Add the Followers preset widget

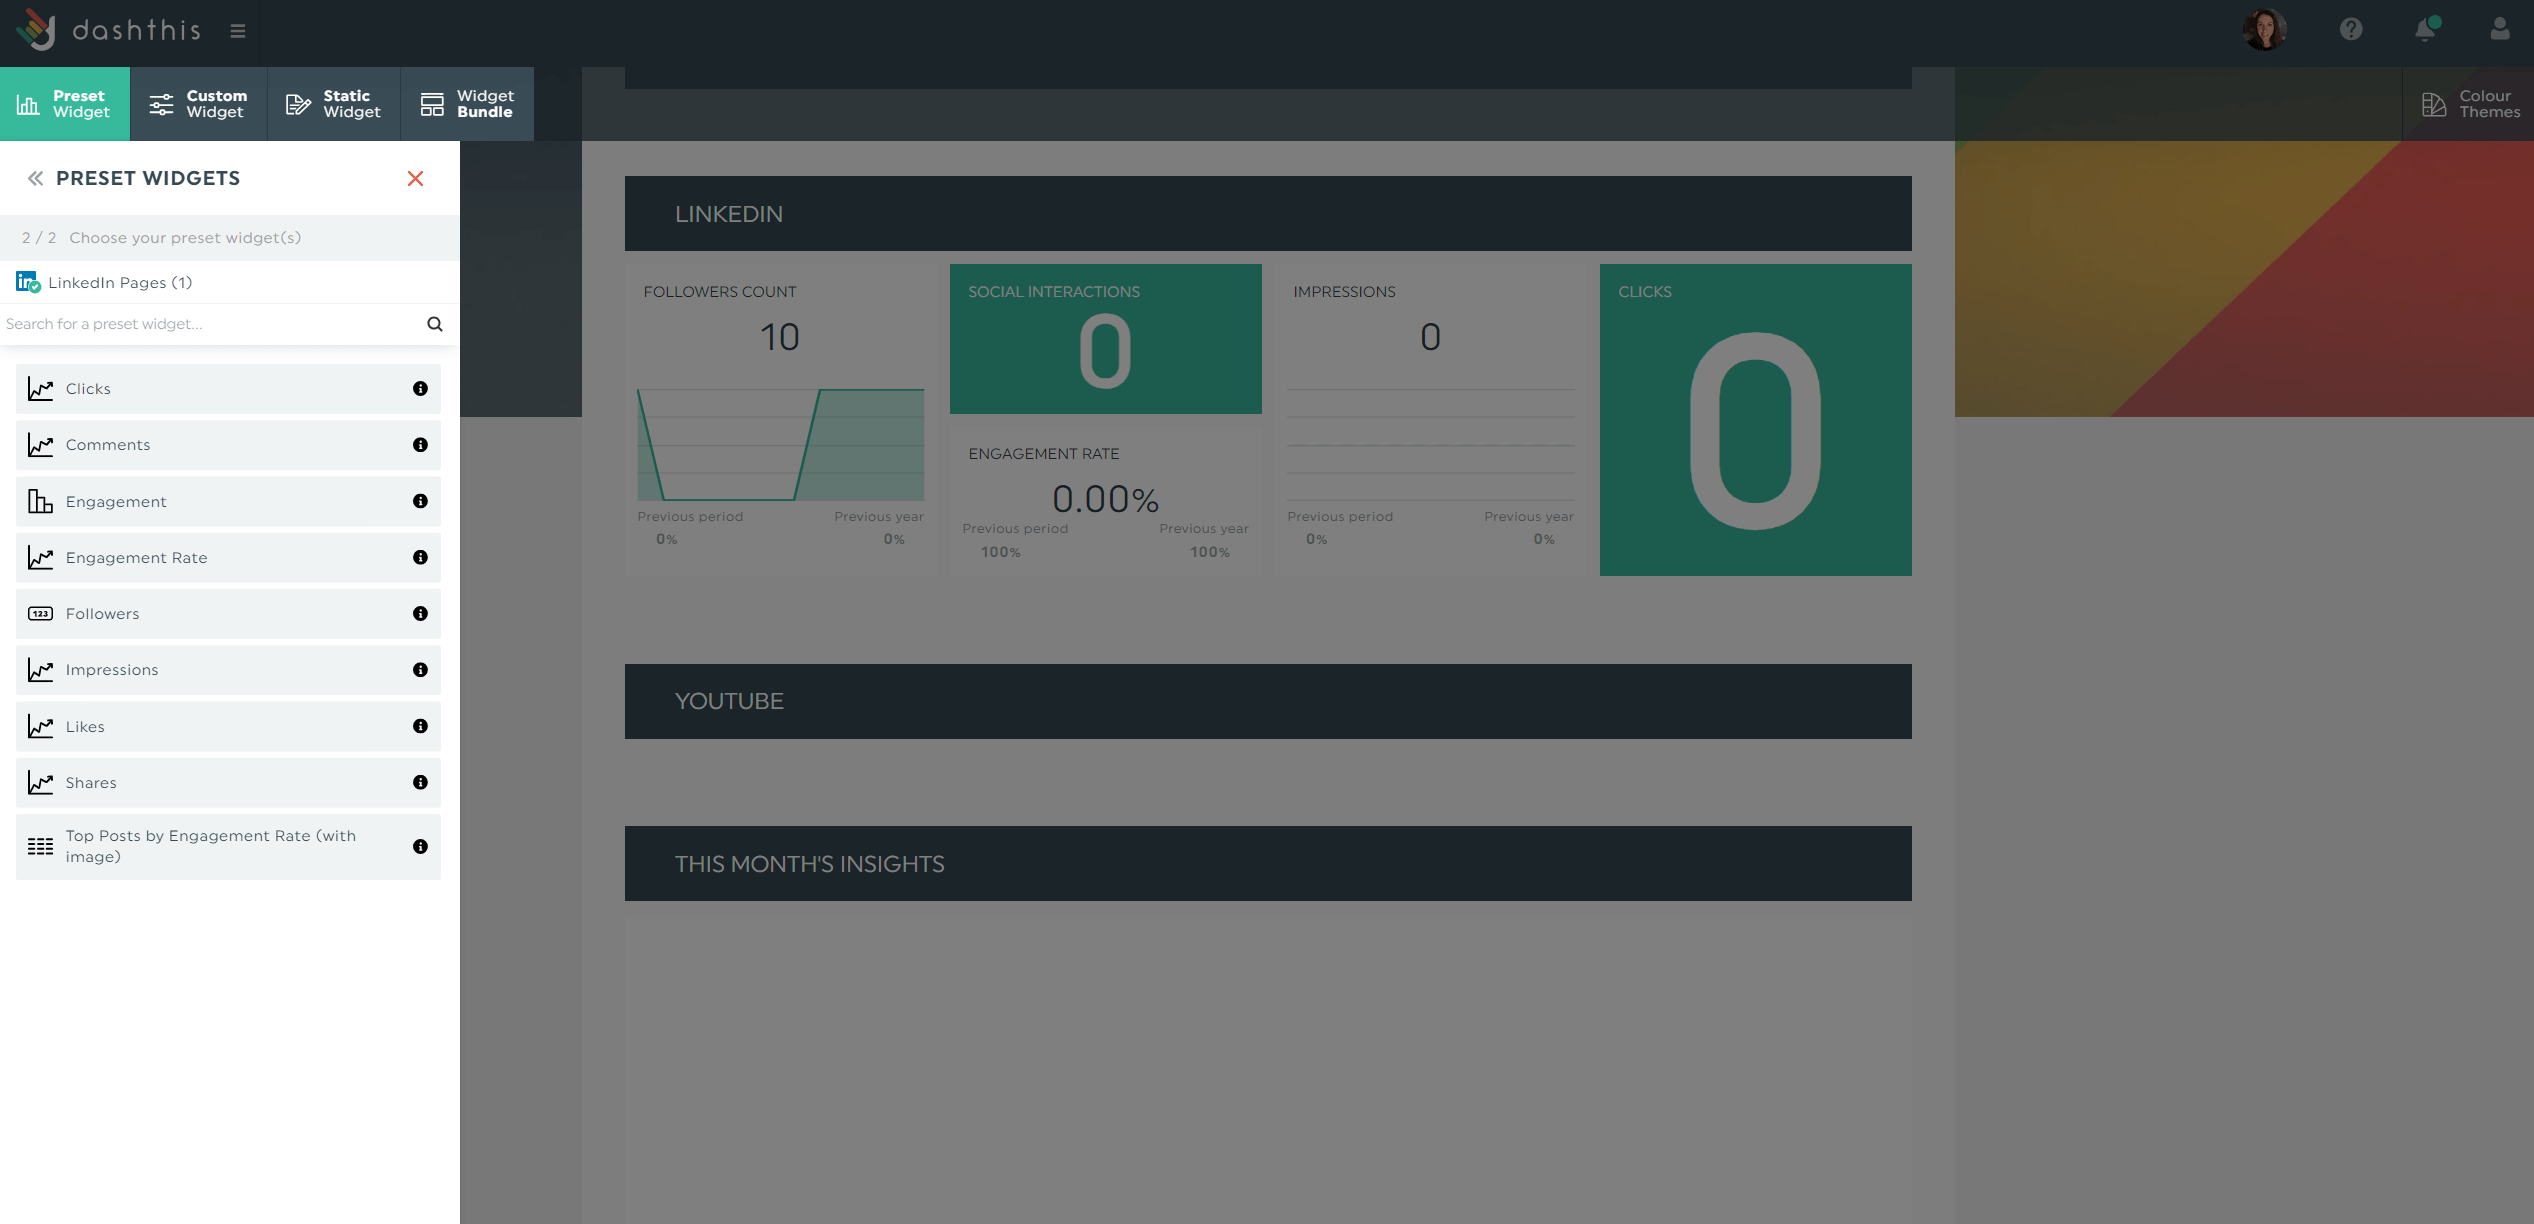(228, 614)
